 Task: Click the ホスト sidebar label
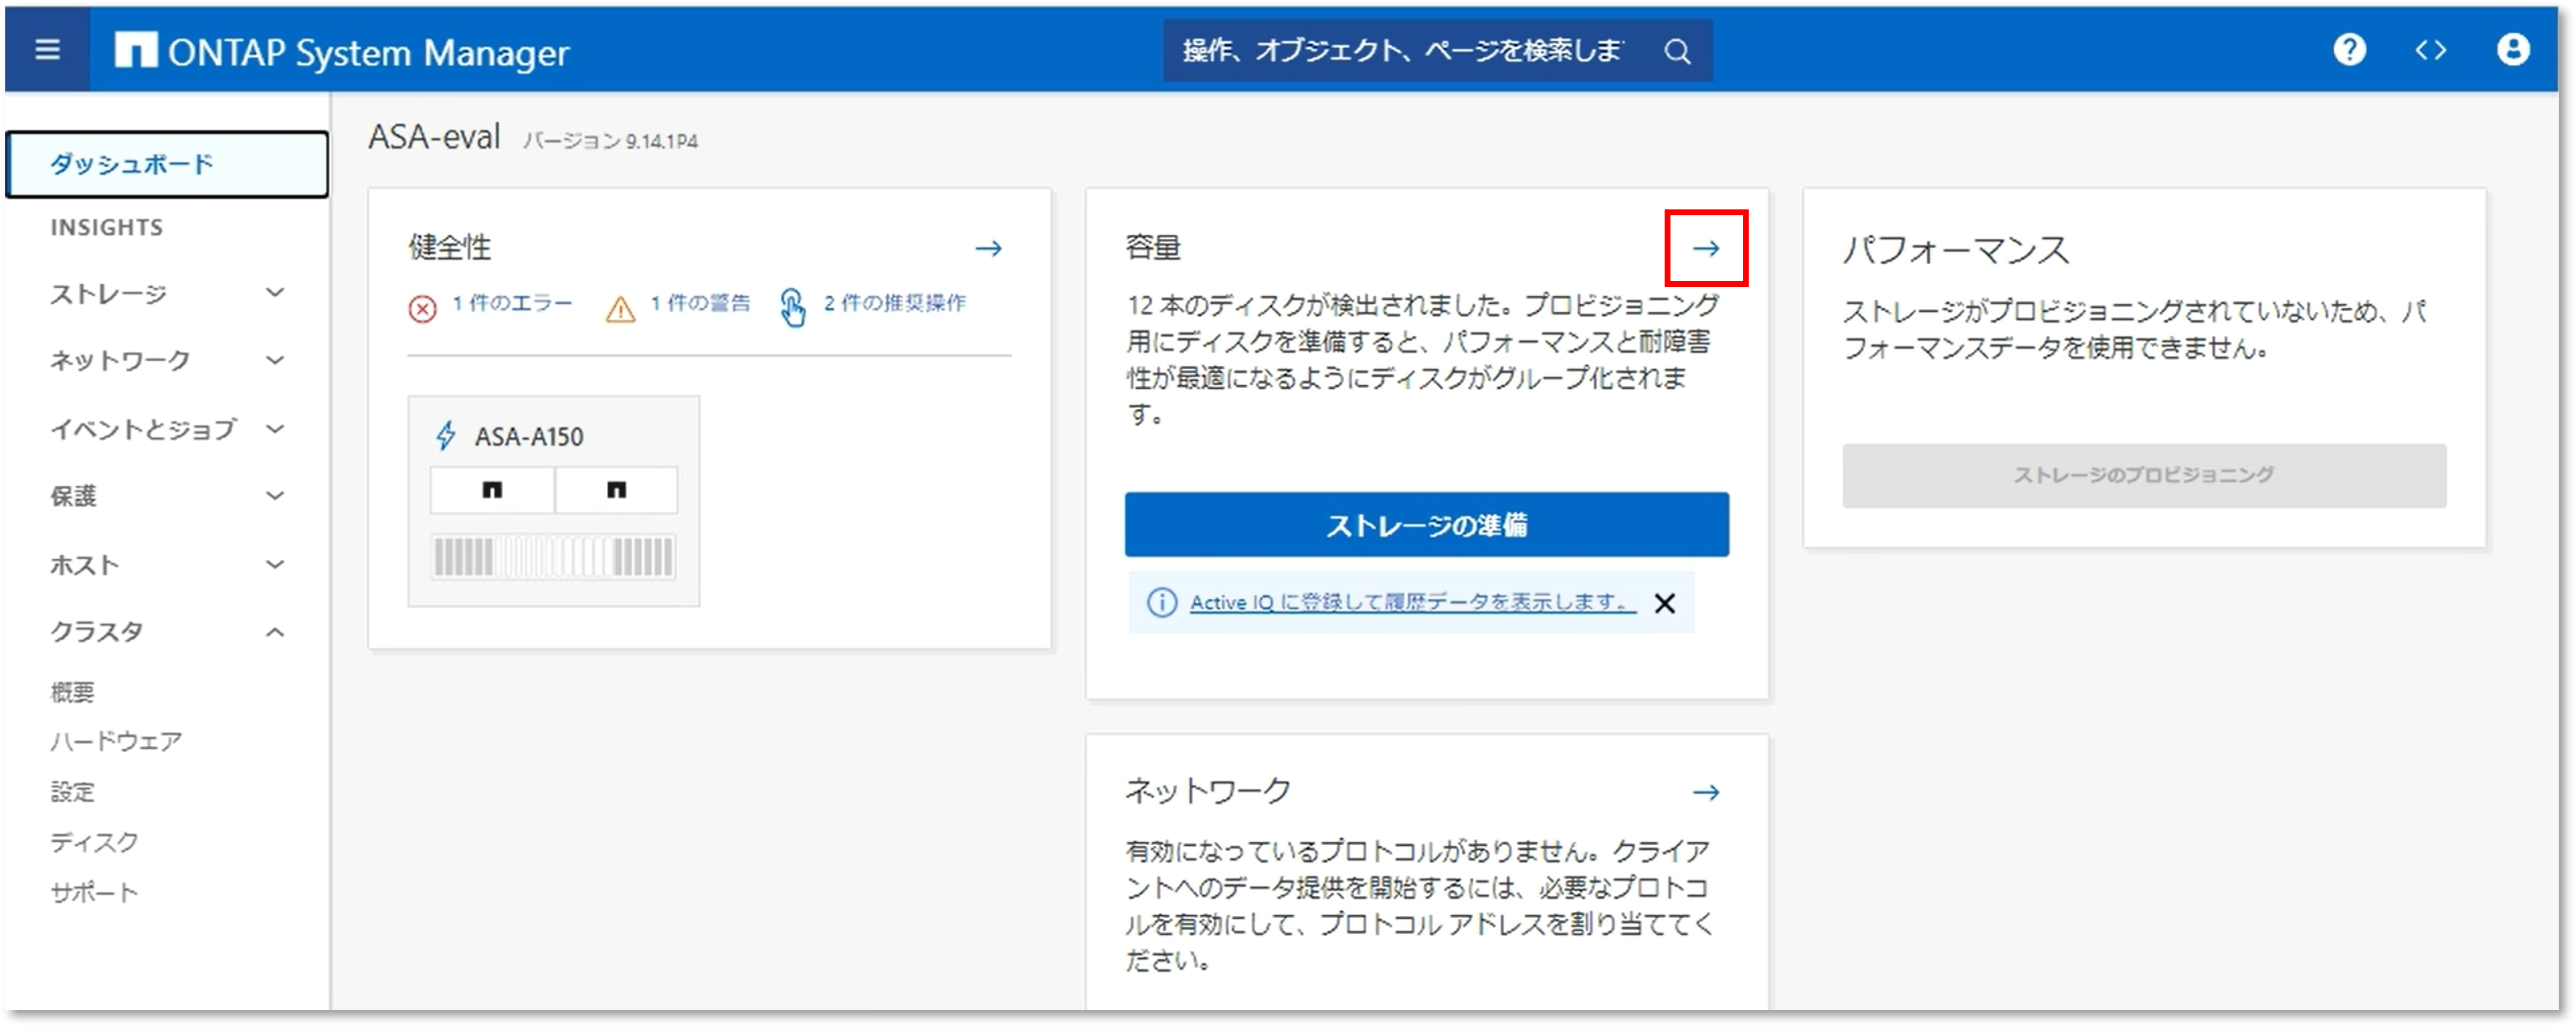(85, 565)
